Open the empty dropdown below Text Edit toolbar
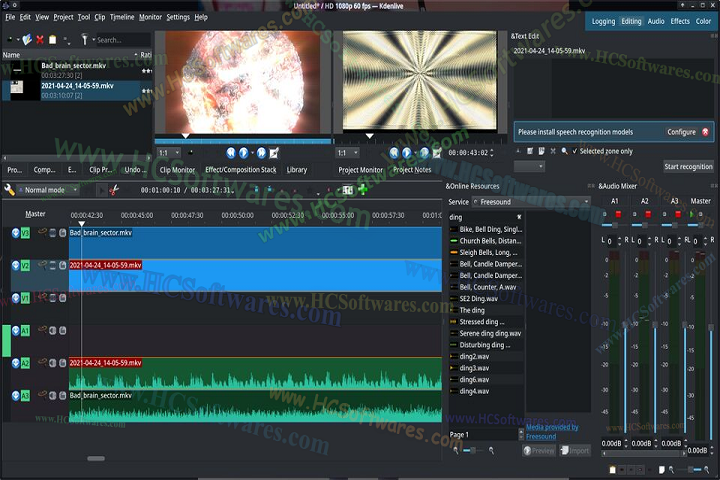 point(529,166)
